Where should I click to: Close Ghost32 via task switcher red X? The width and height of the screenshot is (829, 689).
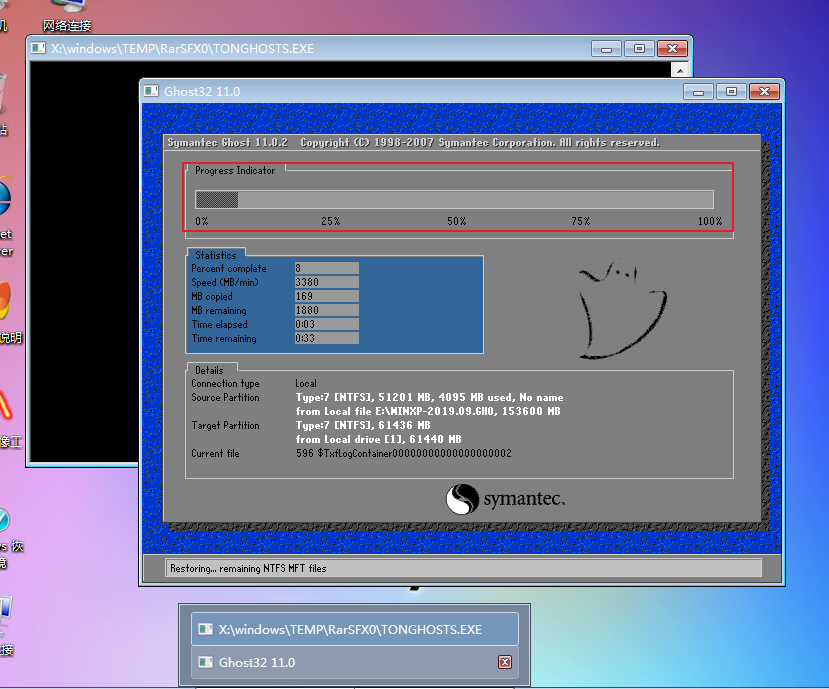505,662
